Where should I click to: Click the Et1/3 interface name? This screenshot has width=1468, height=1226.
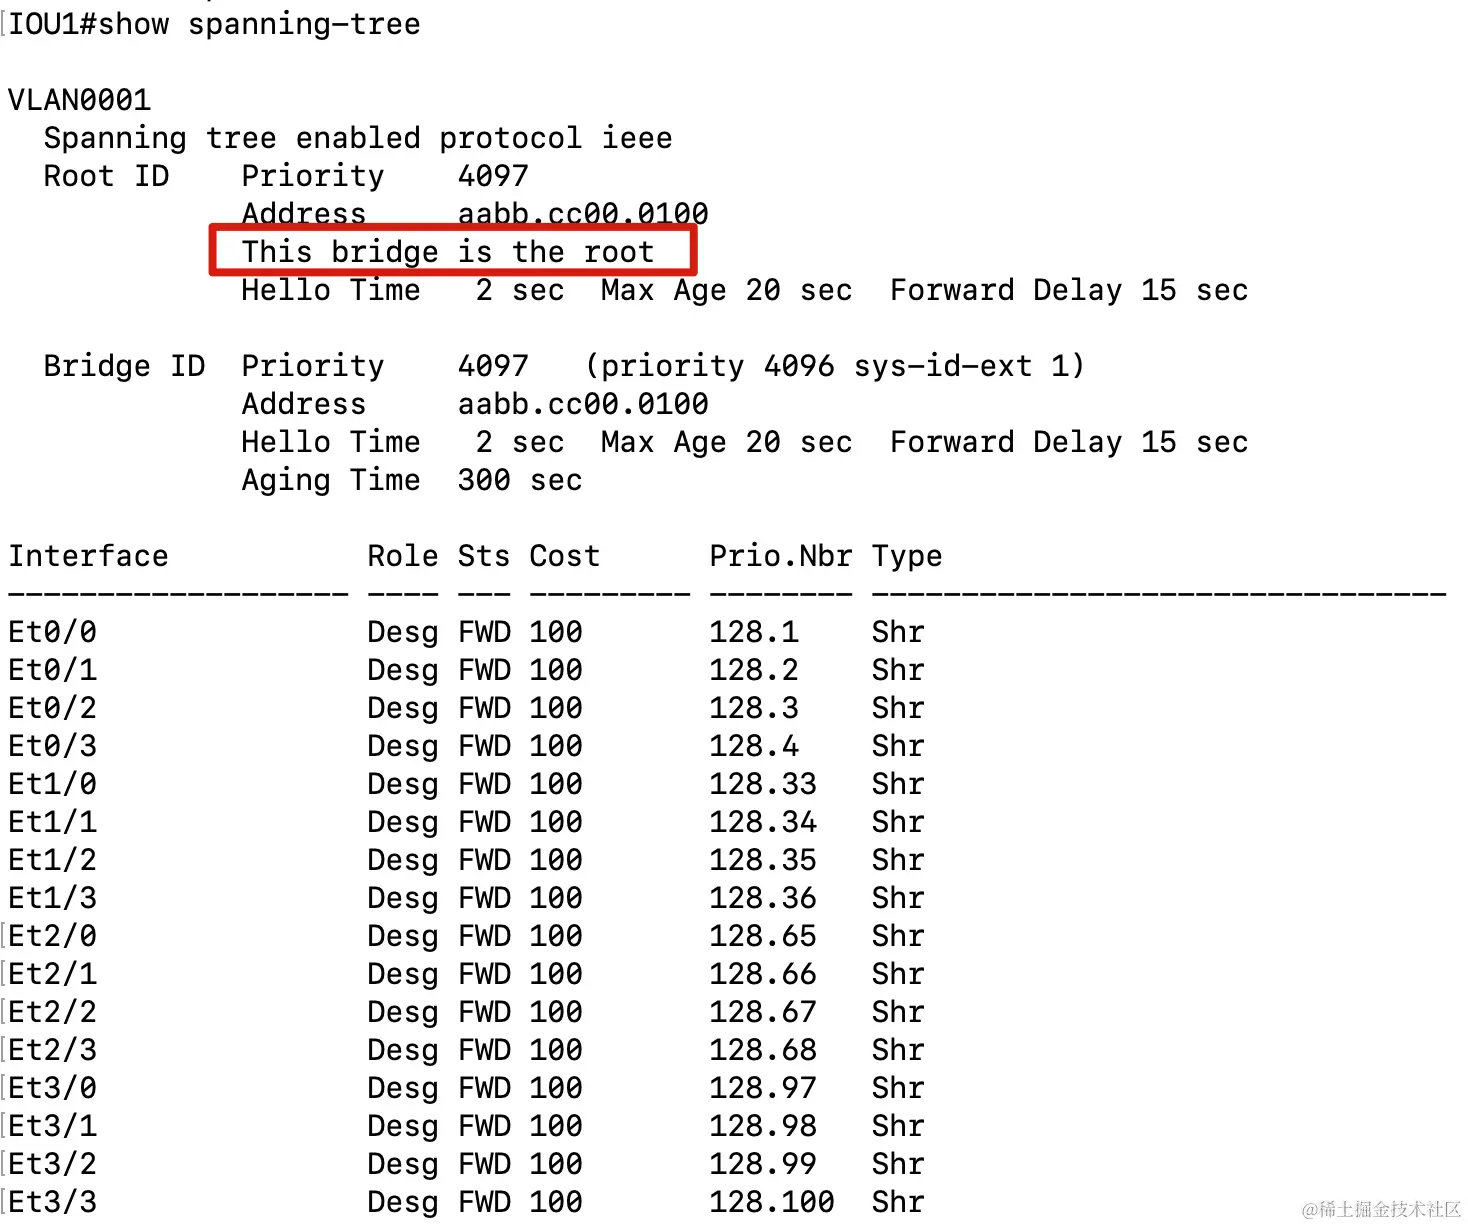point(53,898)
